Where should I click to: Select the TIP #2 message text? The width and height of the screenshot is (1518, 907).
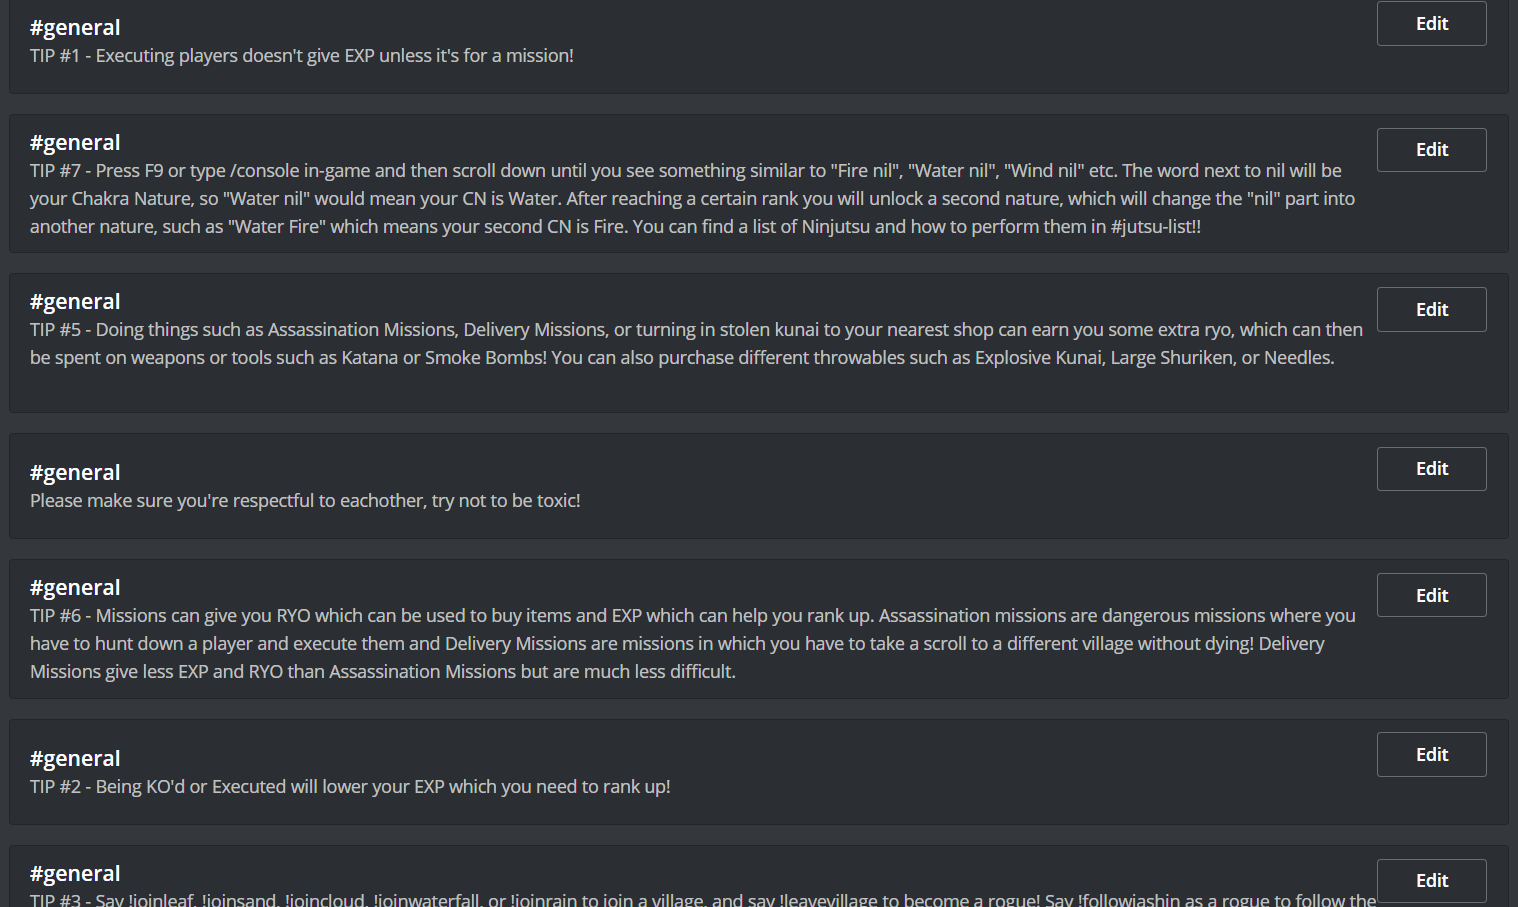click(x=350, y=787)
